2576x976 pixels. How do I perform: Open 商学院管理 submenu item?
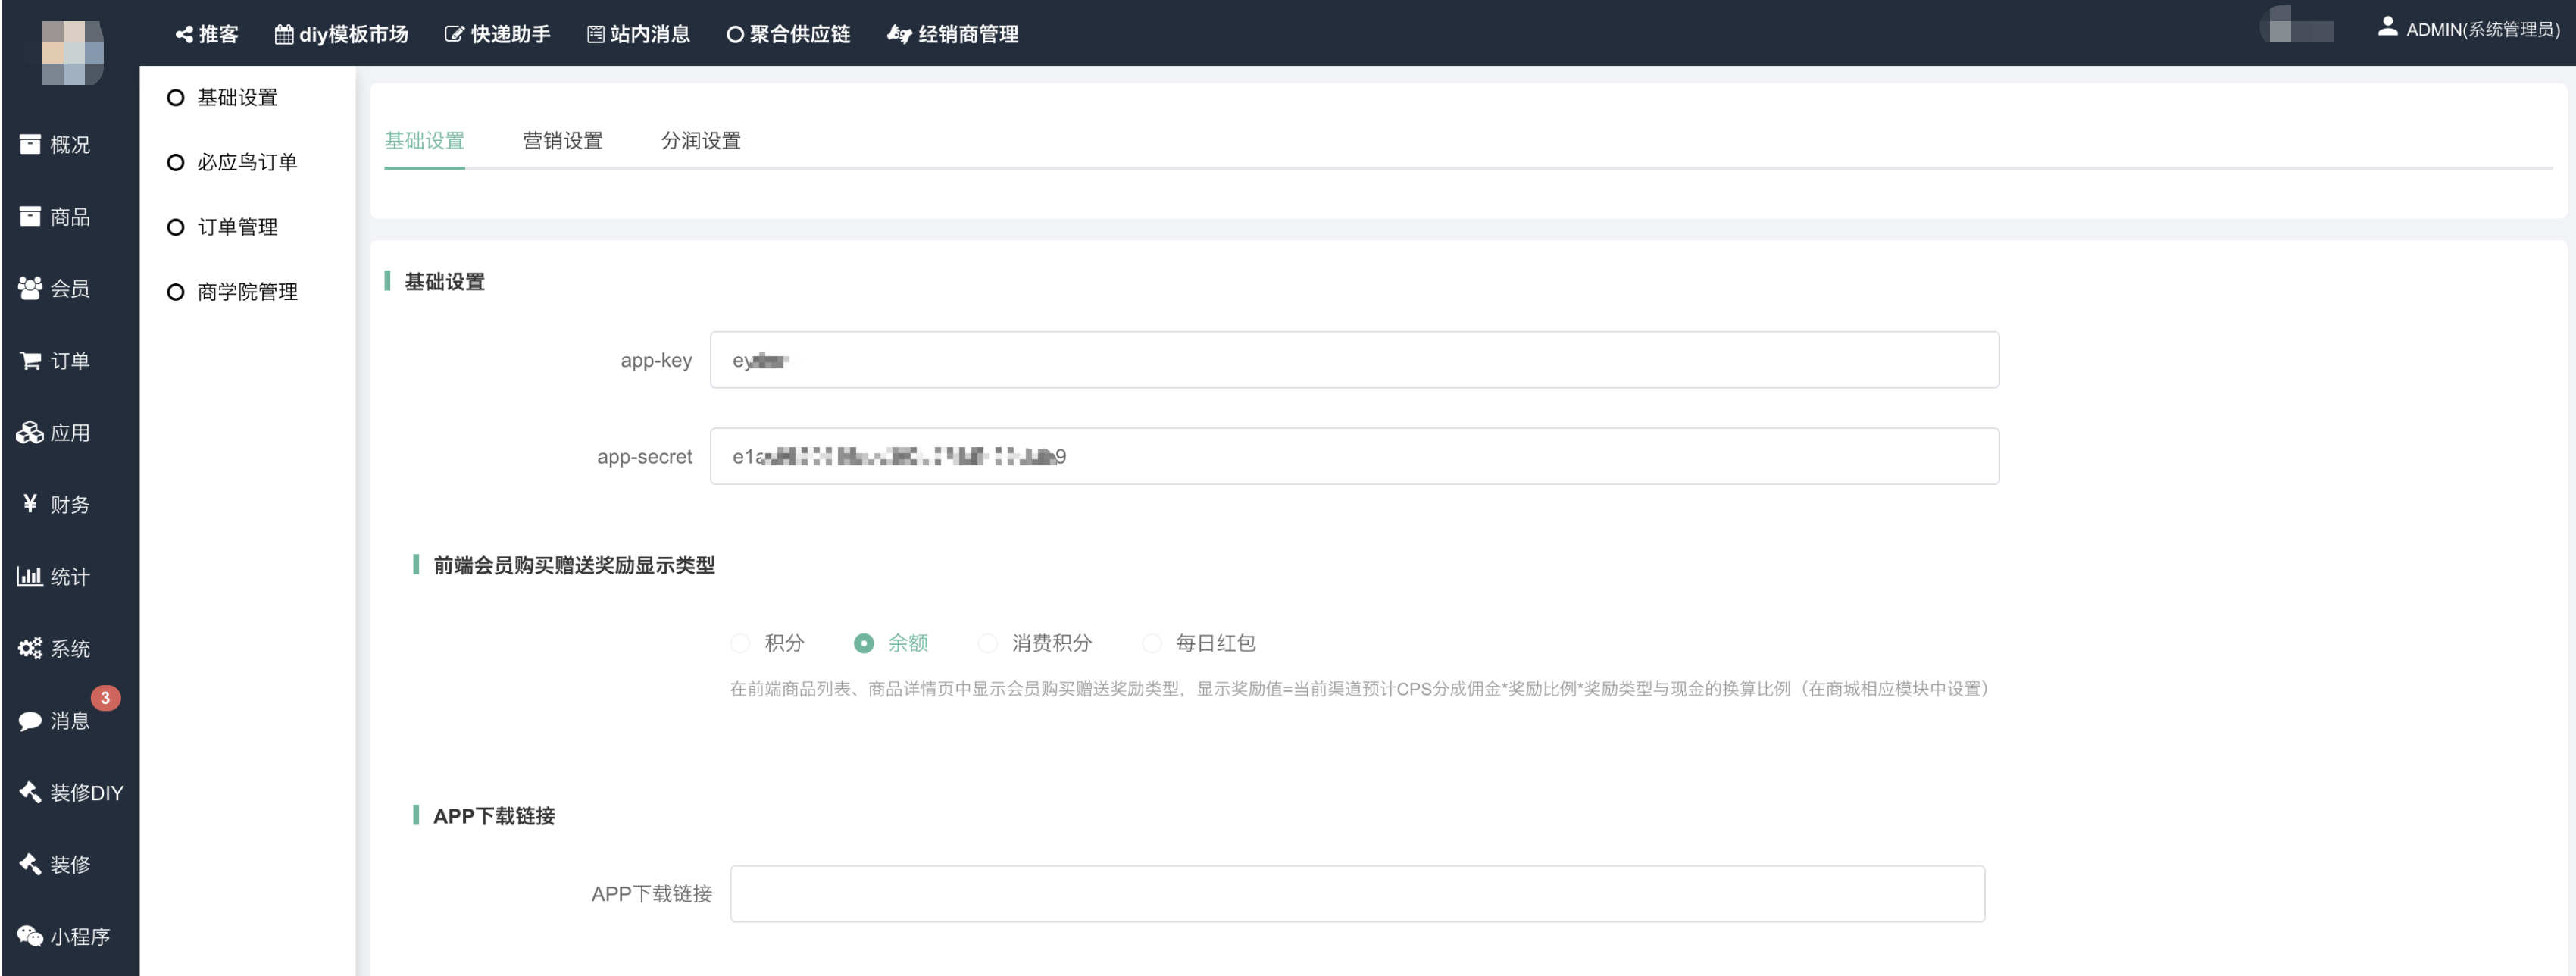246,292
